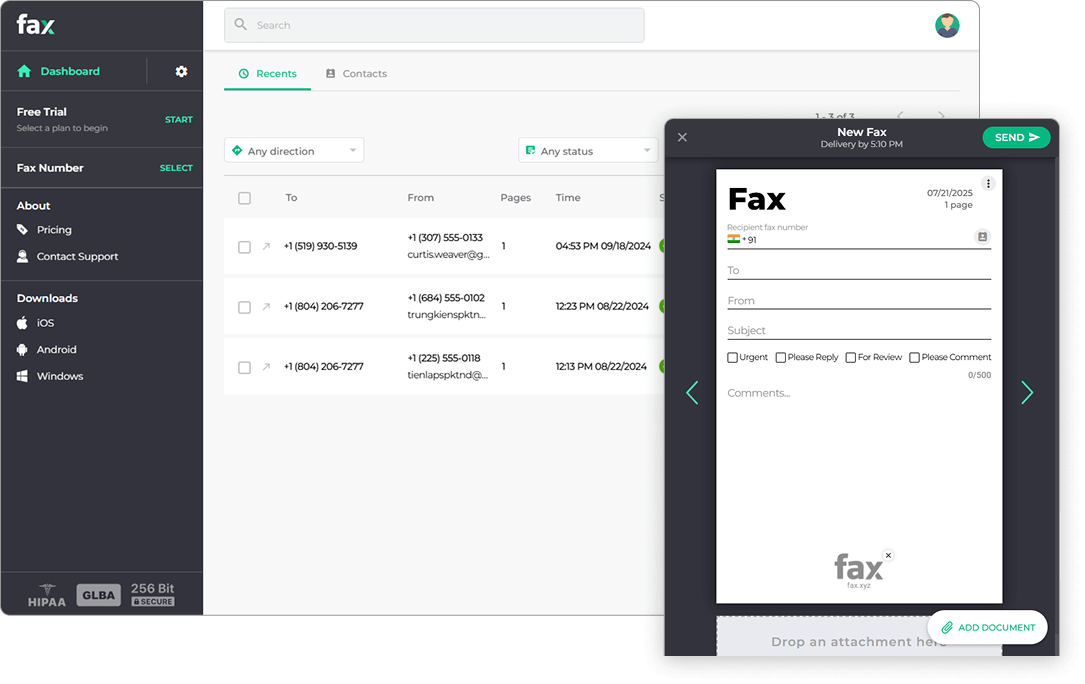The image size is (1085, 684).
Task: Click the Windows logo icon
Action: [x=22, y=376]
